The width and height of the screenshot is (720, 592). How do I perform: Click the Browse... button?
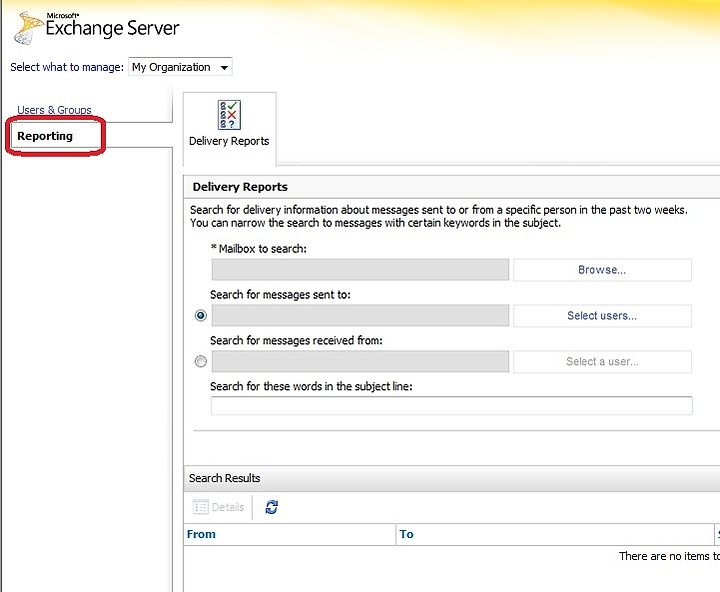[602, 270]
